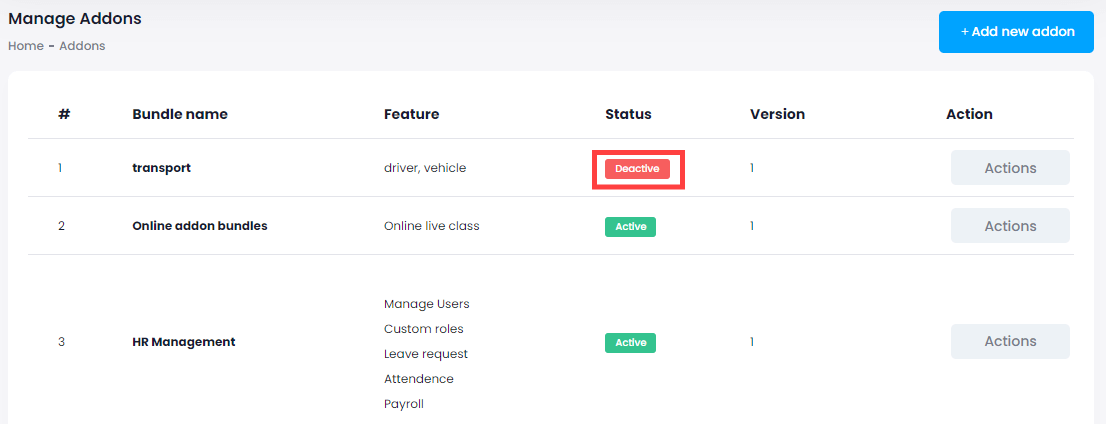Select the Addons breadcrumb item

click(82, 46)
